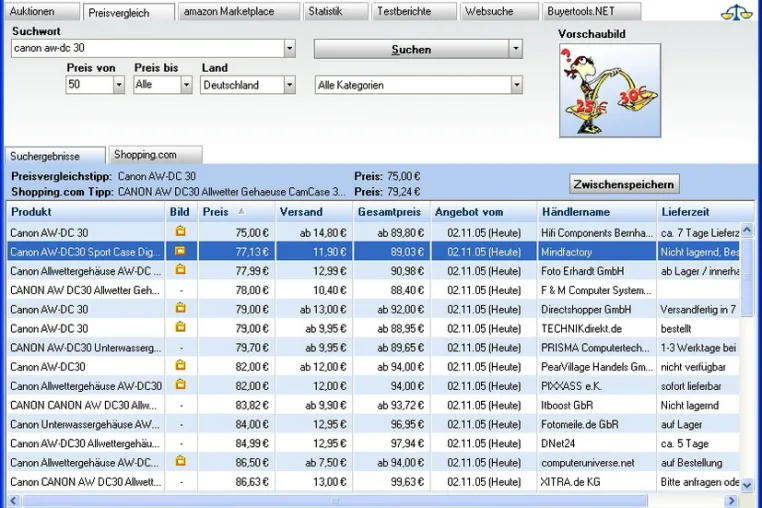This screenshot has height=508, width=762.
Task: Click the vertical scrollbar up arrow
Action: pyautogui.click(x=747, y=229)
